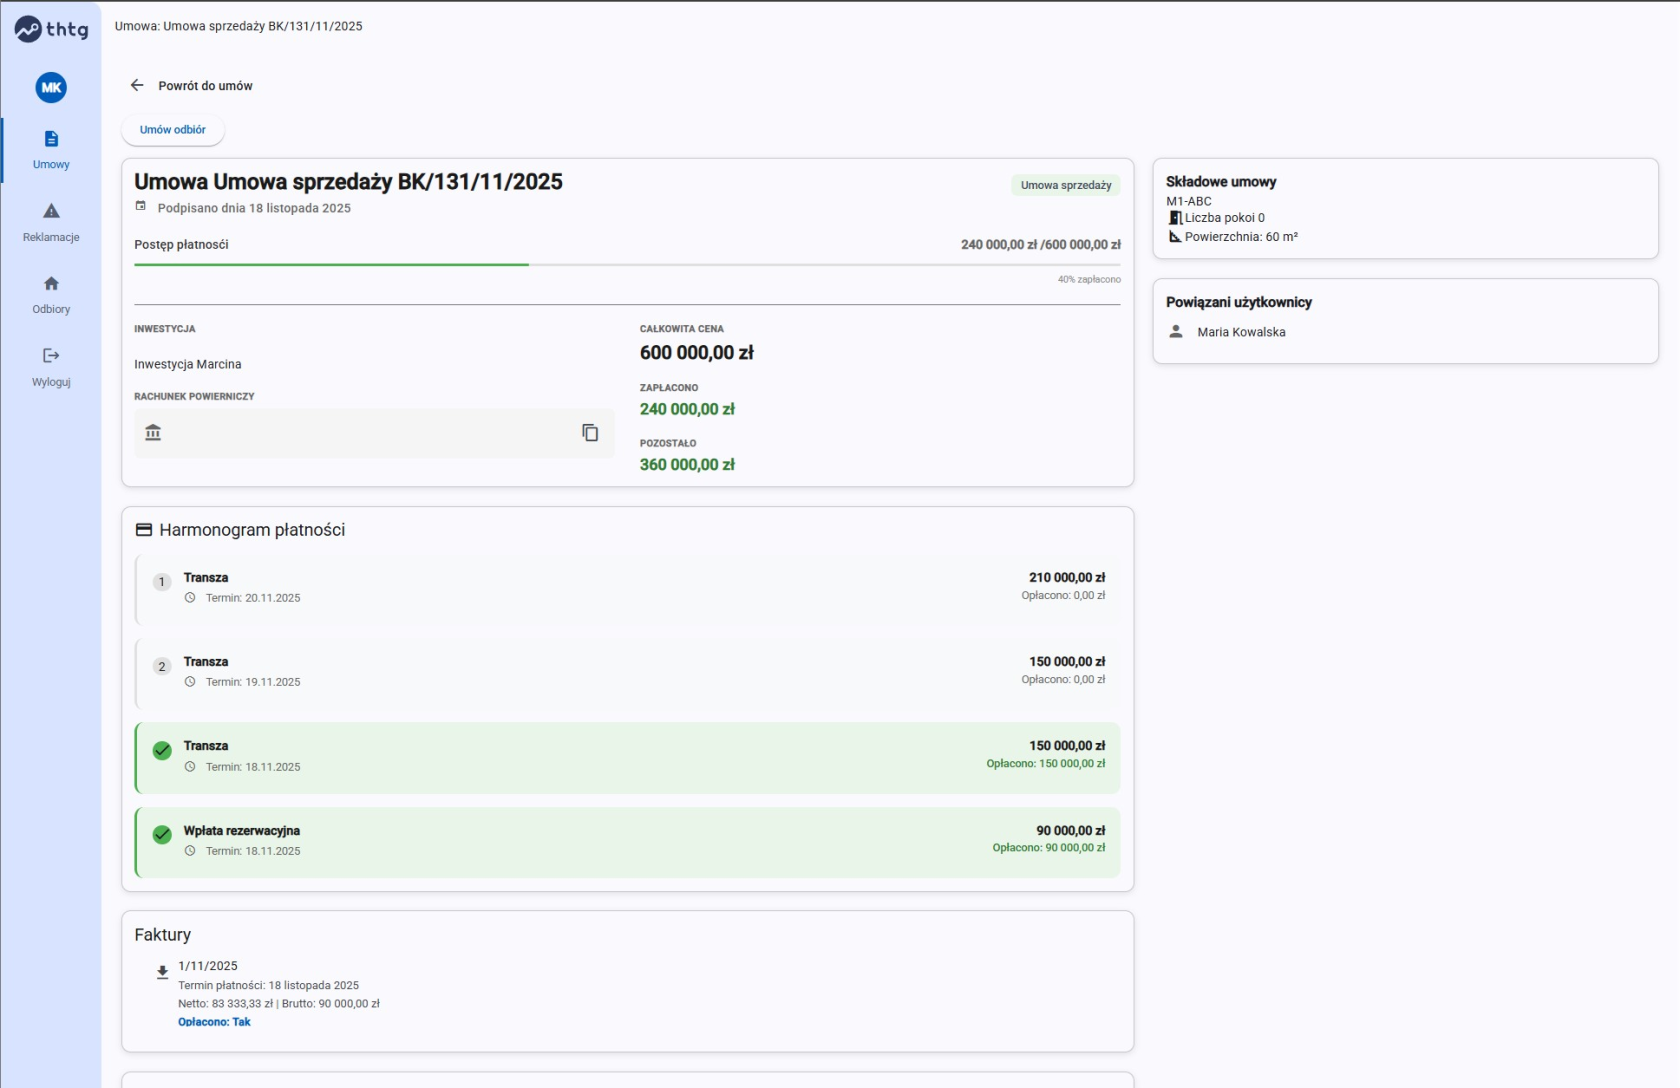Click checkmark on Wpłata rezerwacyjna

coord(162,834)
